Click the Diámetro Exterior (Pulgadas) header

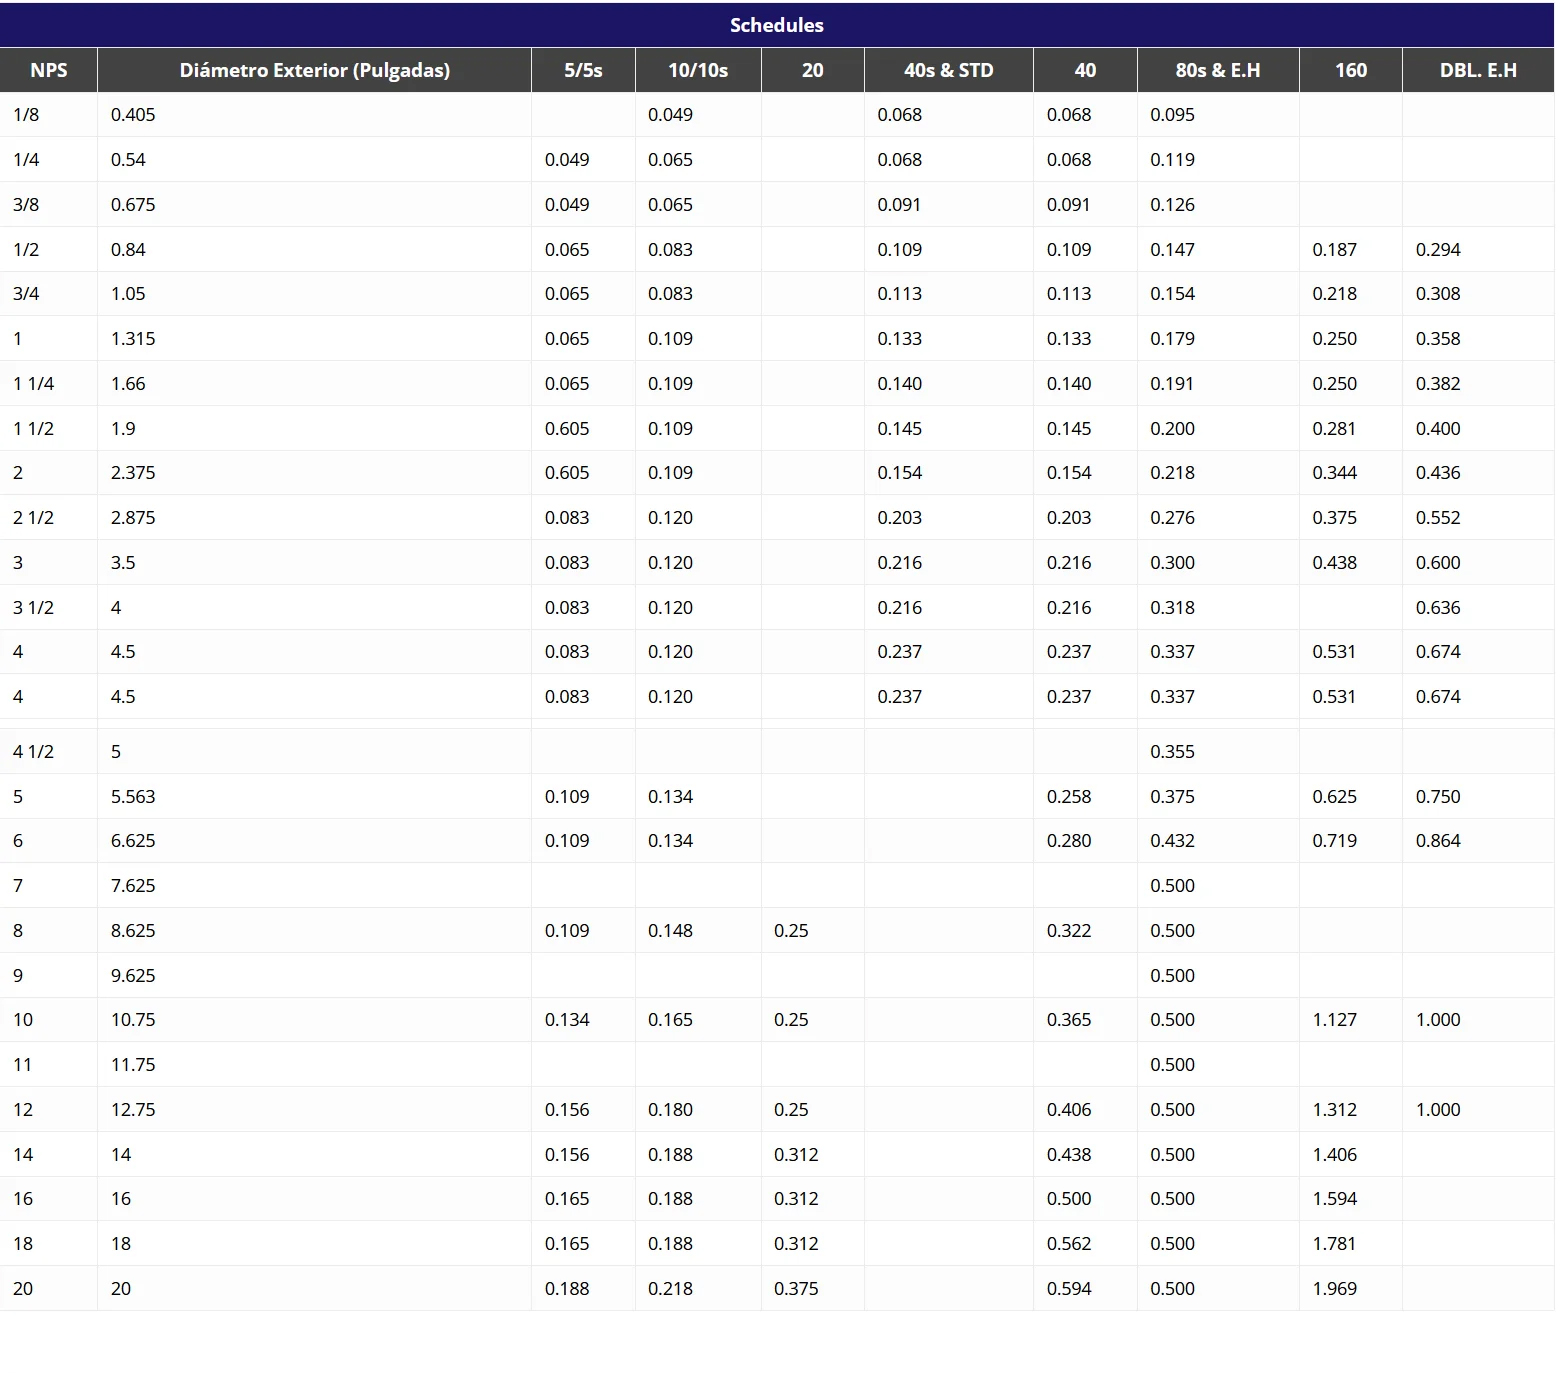click(x=314, y=70)
